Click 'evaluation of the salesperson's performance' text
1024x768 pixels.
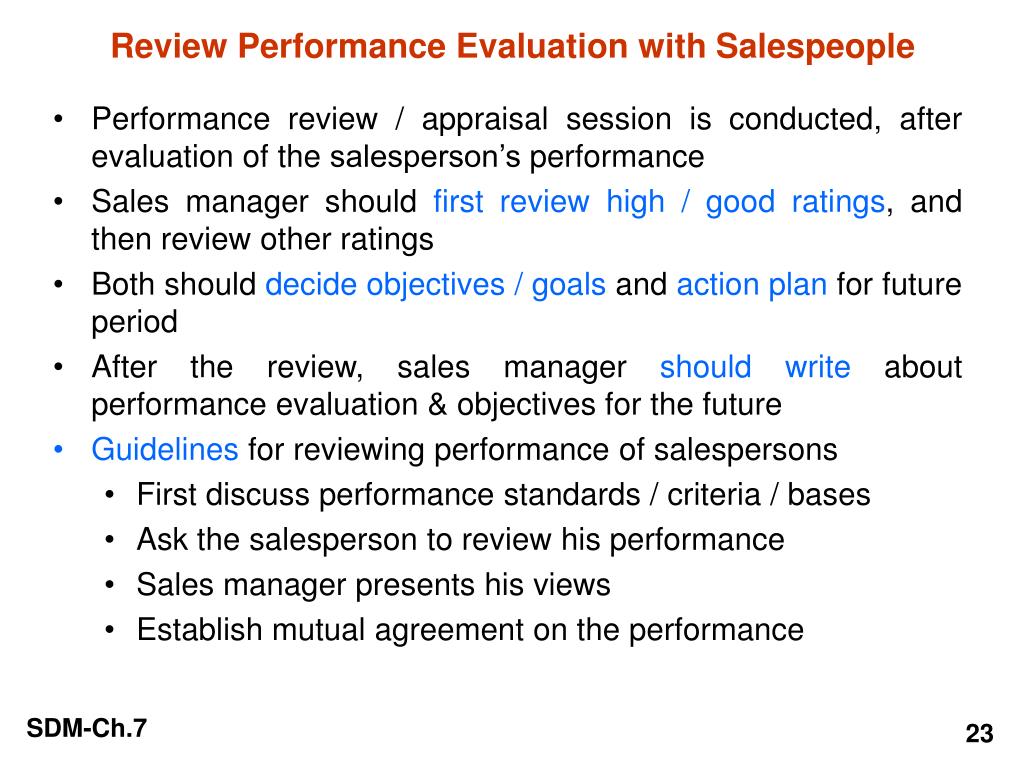click(398, 157)
